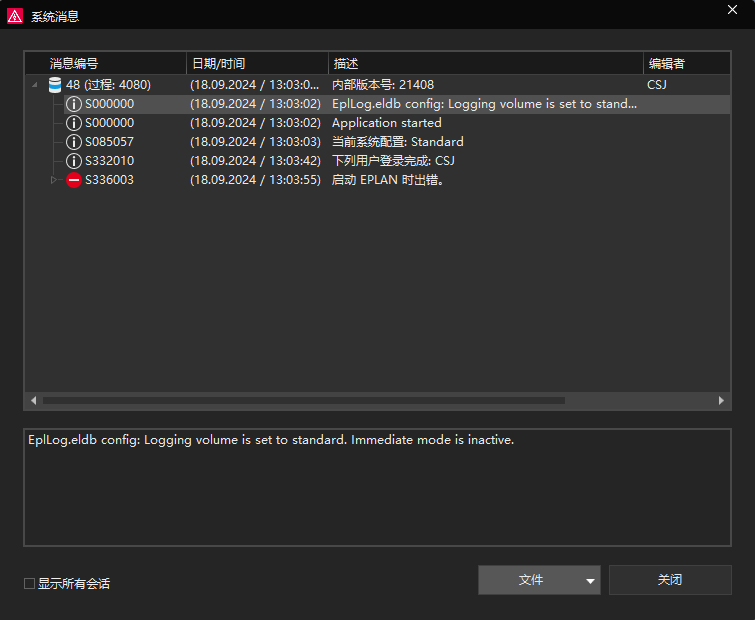This screenshot has width=755, height=620.
Task: Open the 文件 button dropdown arrow
Action: pos(590,580)
